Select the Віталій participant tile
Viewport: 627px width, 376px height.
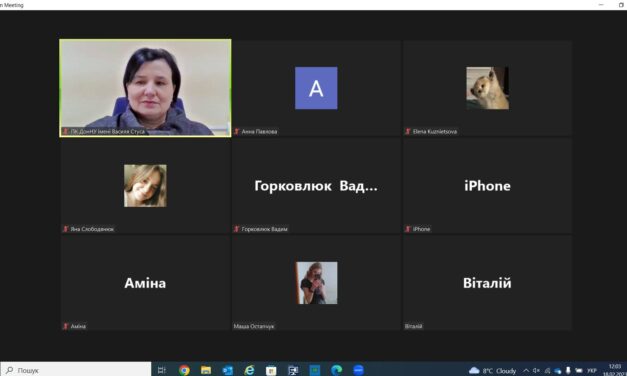(x=487, y=283)
